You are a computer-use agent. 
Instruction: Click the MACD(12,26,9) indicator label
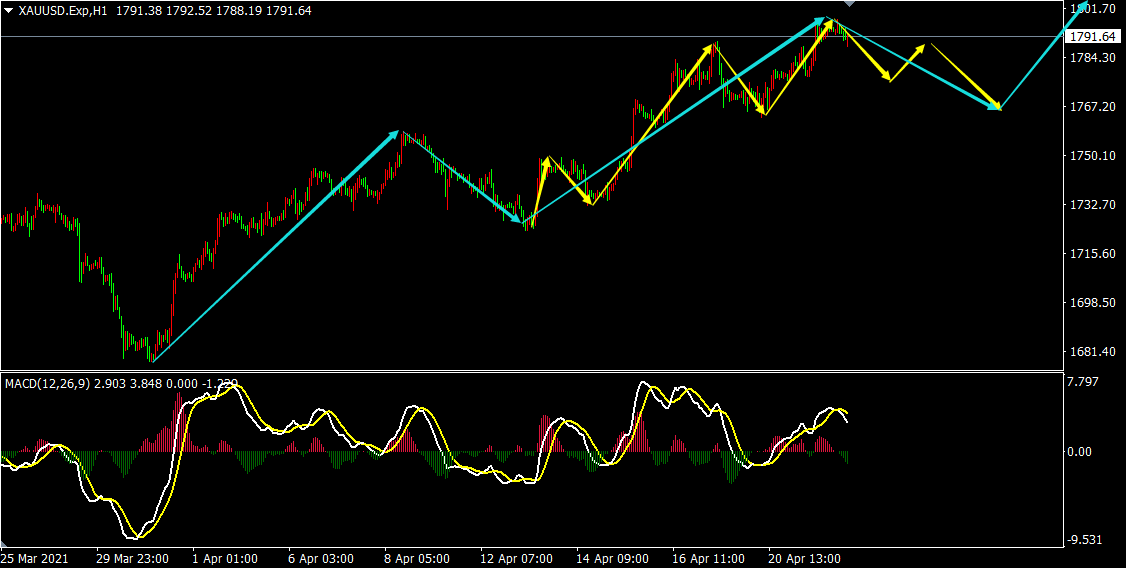pyautogui.click(x=47, y=383)
